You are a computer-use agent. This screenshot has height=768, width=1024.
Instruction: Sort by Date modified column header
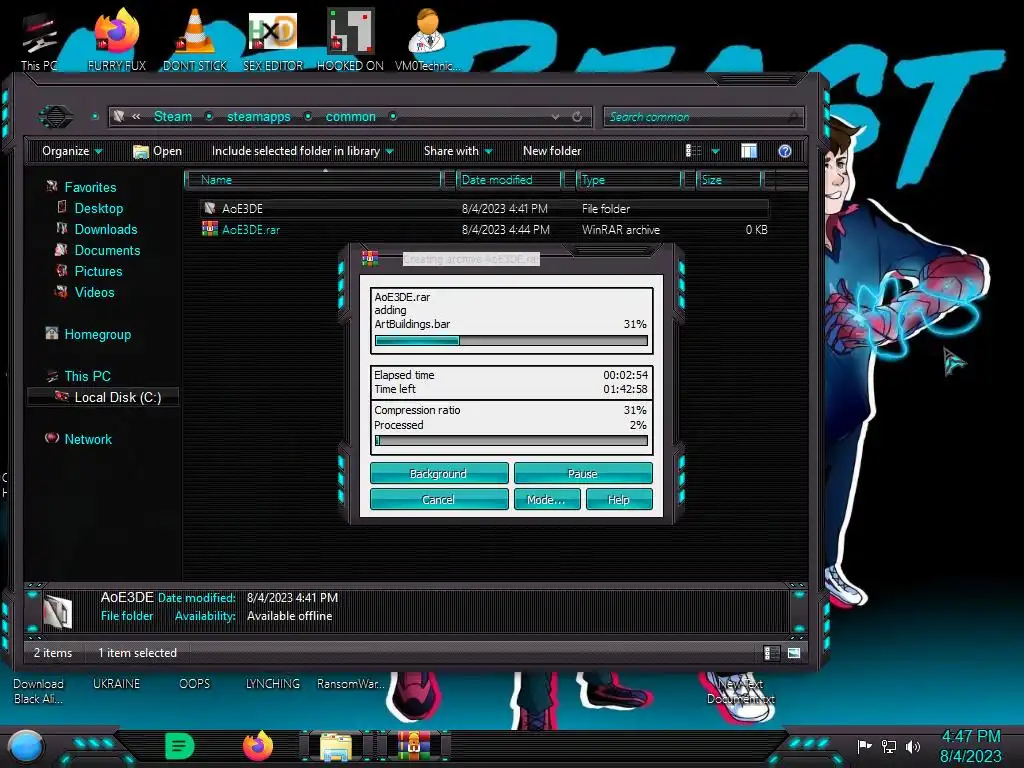coord(509,180)
